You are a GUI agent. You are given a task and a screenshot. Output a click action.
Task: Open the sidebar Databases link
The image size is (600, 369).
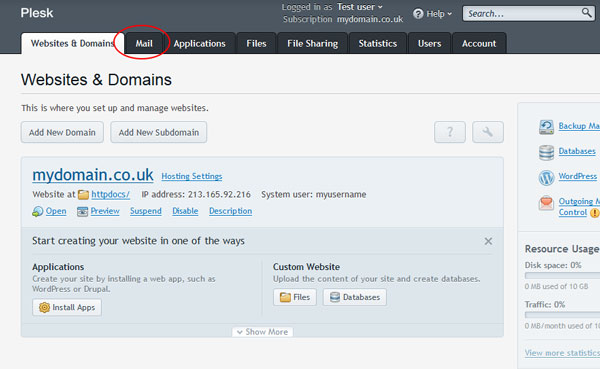pyautogui.click(x=577, y=151)
